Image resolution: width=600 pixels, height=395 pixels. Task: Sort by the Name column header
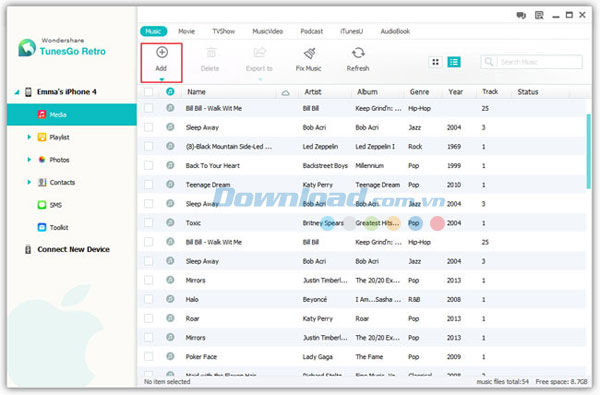(196, 92)
